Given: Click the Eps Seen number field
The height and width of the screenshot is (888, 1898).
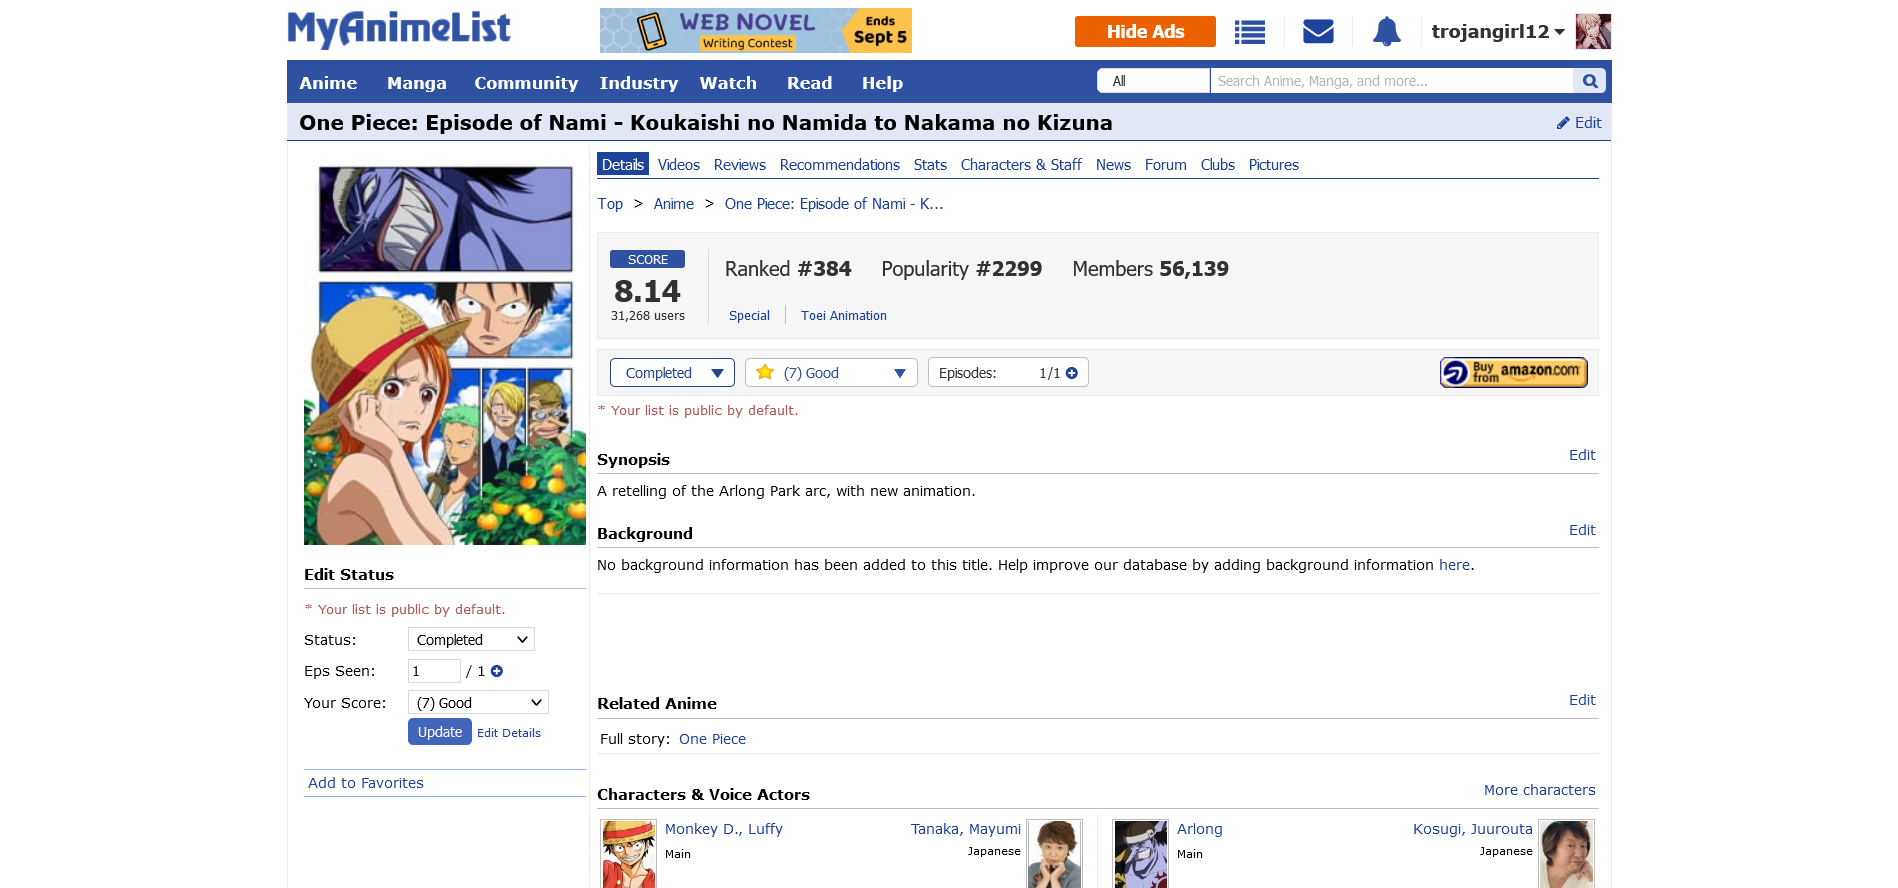Looking at the screenshot, I should pos(434,671).
